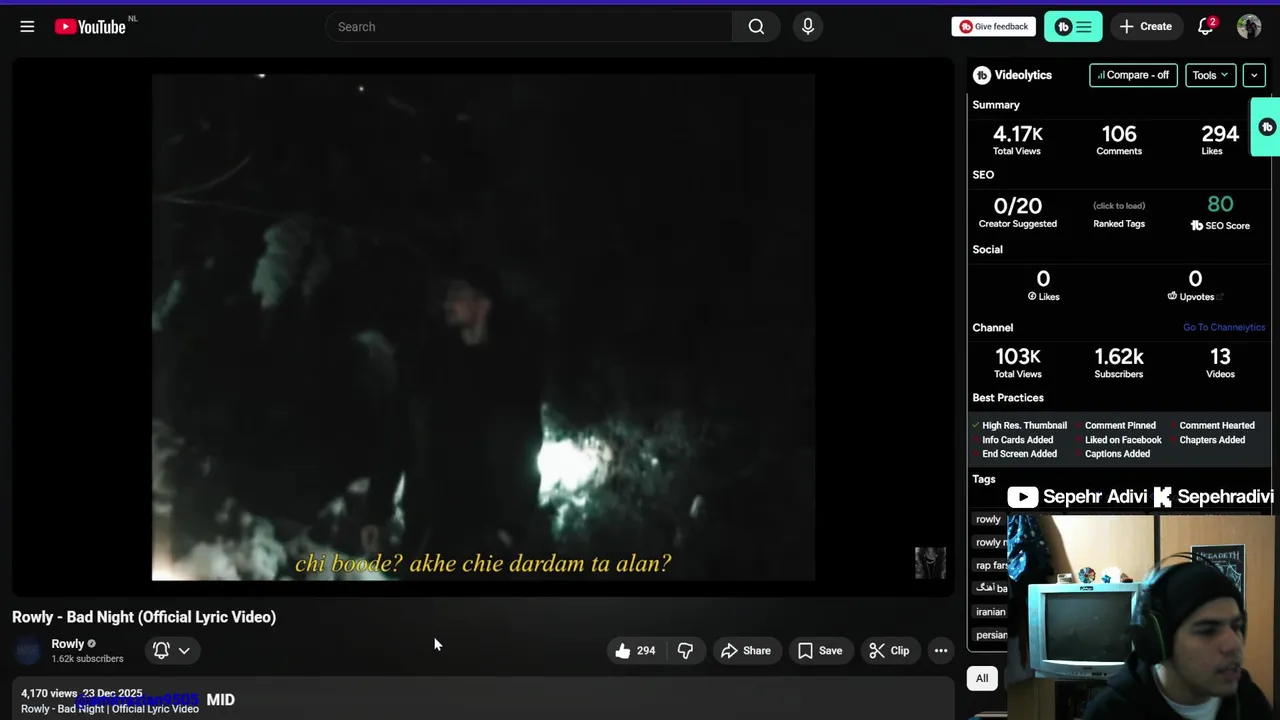Toggle the Compare - off button
Image resolution: width=1280 pixels, height=720 pixels.
[1133, 75]
